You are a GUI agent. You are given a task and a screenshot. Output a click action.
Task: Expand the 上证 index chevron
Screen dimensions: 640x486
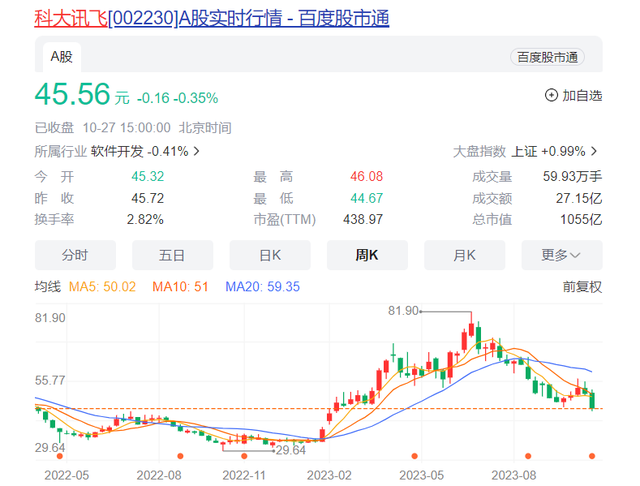594,152
